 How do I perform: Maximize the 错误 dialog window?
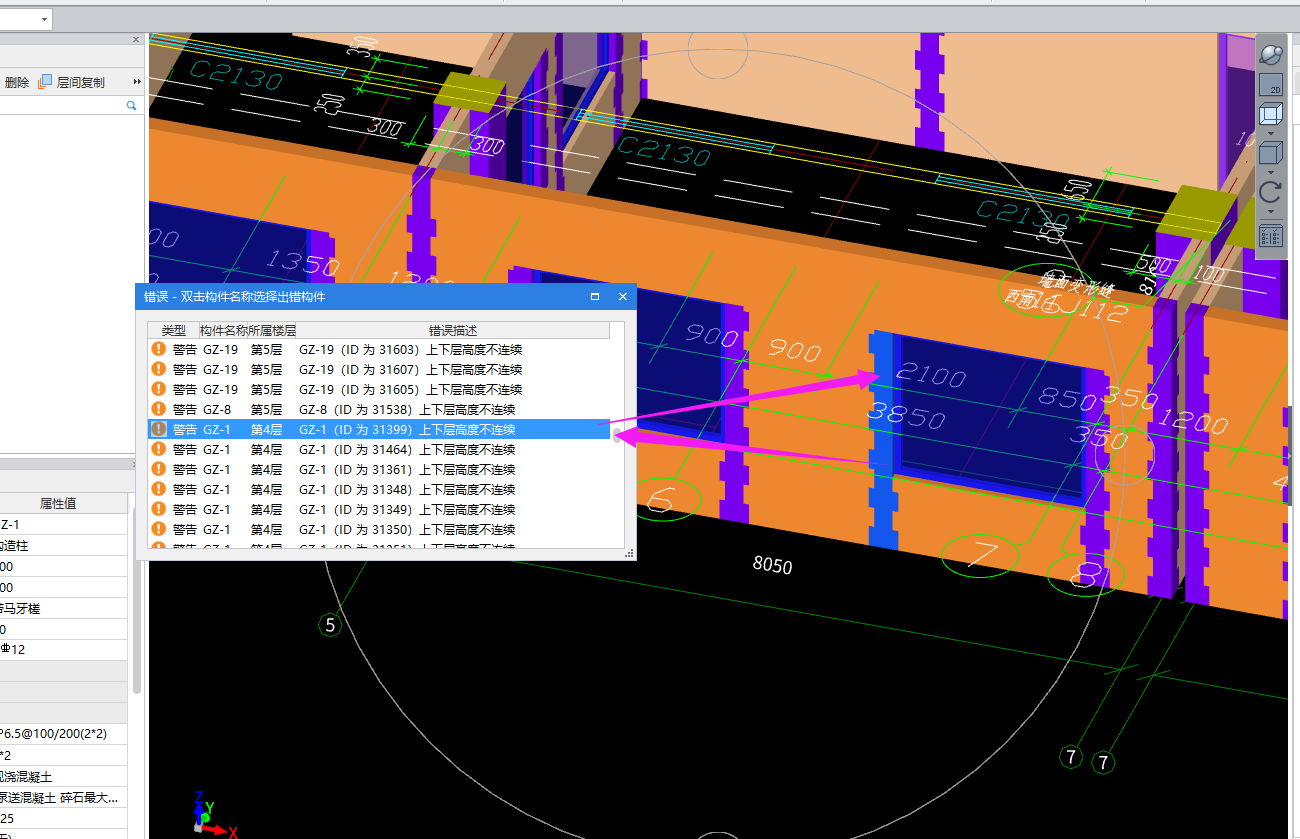coord(595,297)
